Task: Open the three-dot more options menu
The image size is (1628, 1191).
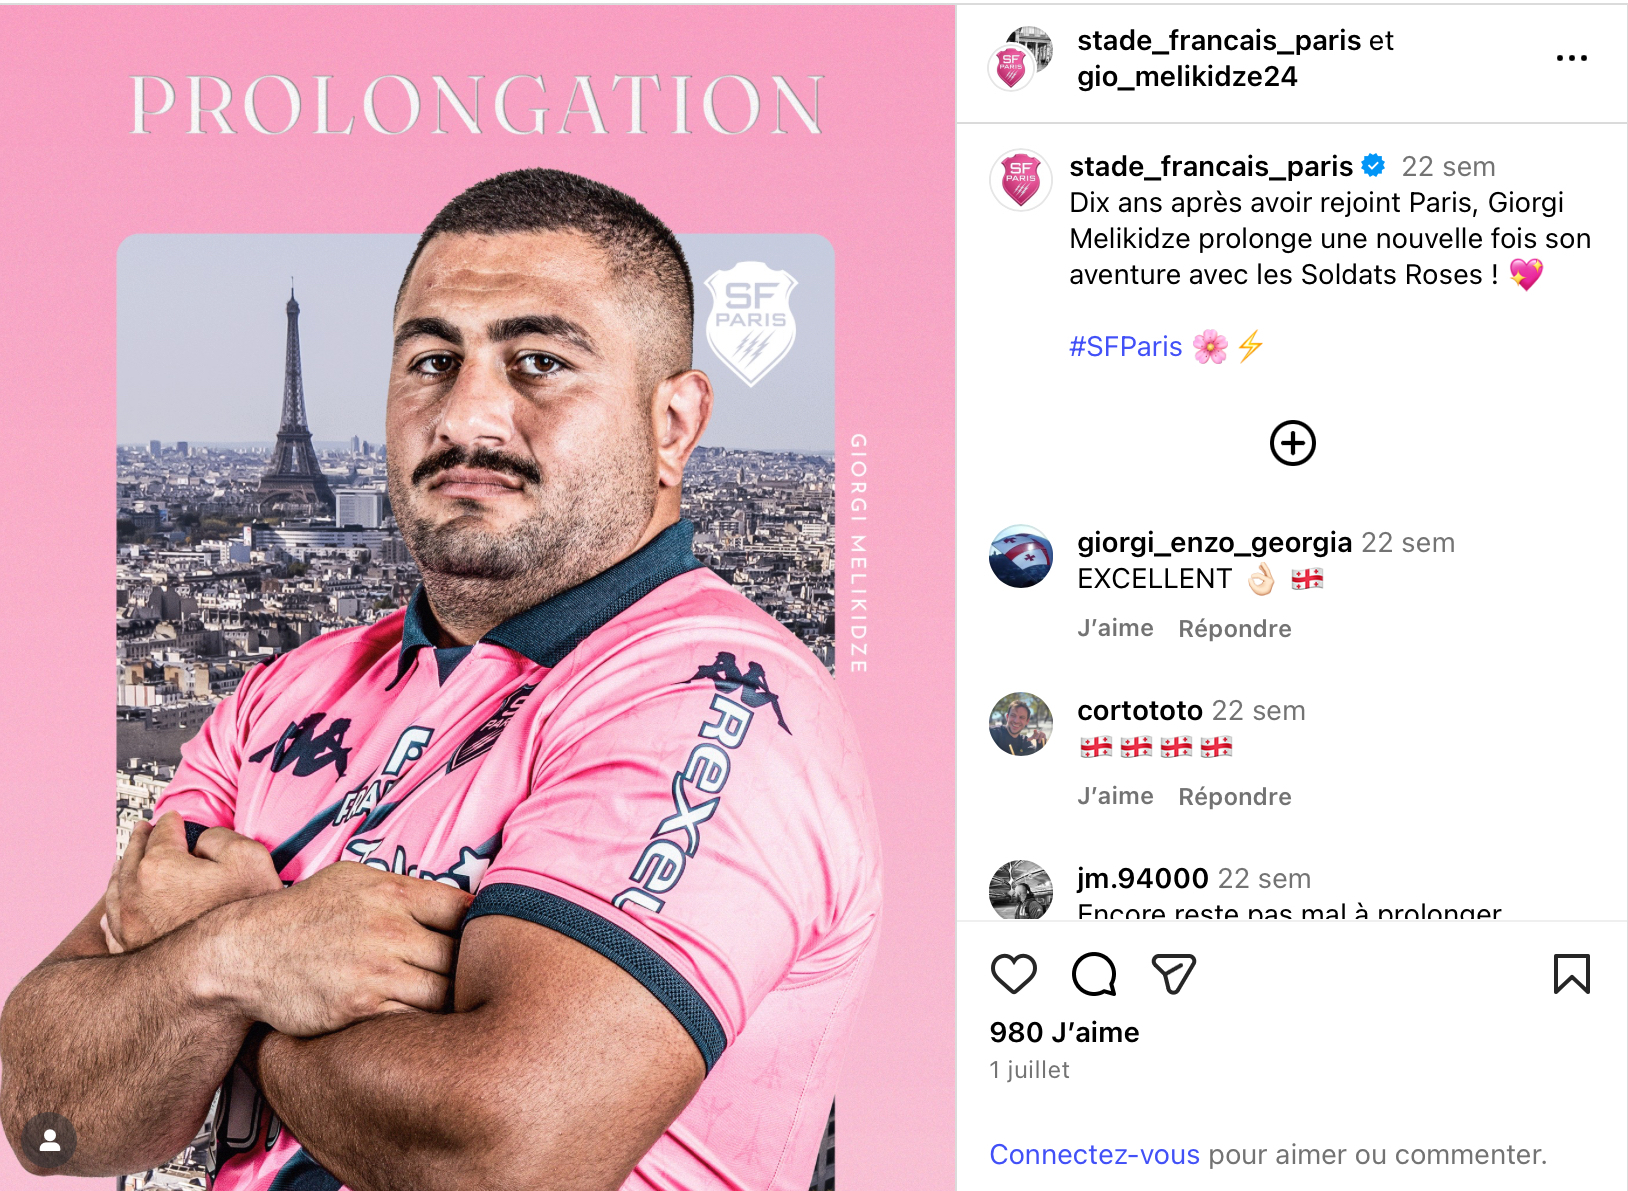Action: click(x=1571, y=58)
